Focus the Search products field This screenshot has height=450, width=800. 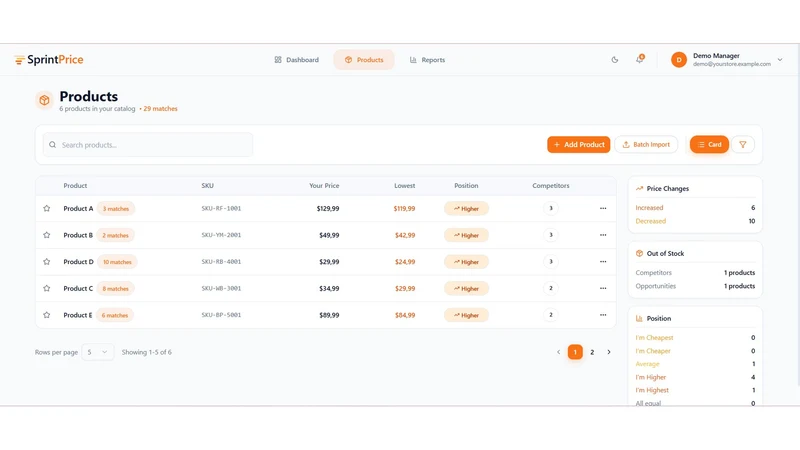coord(147,145)
